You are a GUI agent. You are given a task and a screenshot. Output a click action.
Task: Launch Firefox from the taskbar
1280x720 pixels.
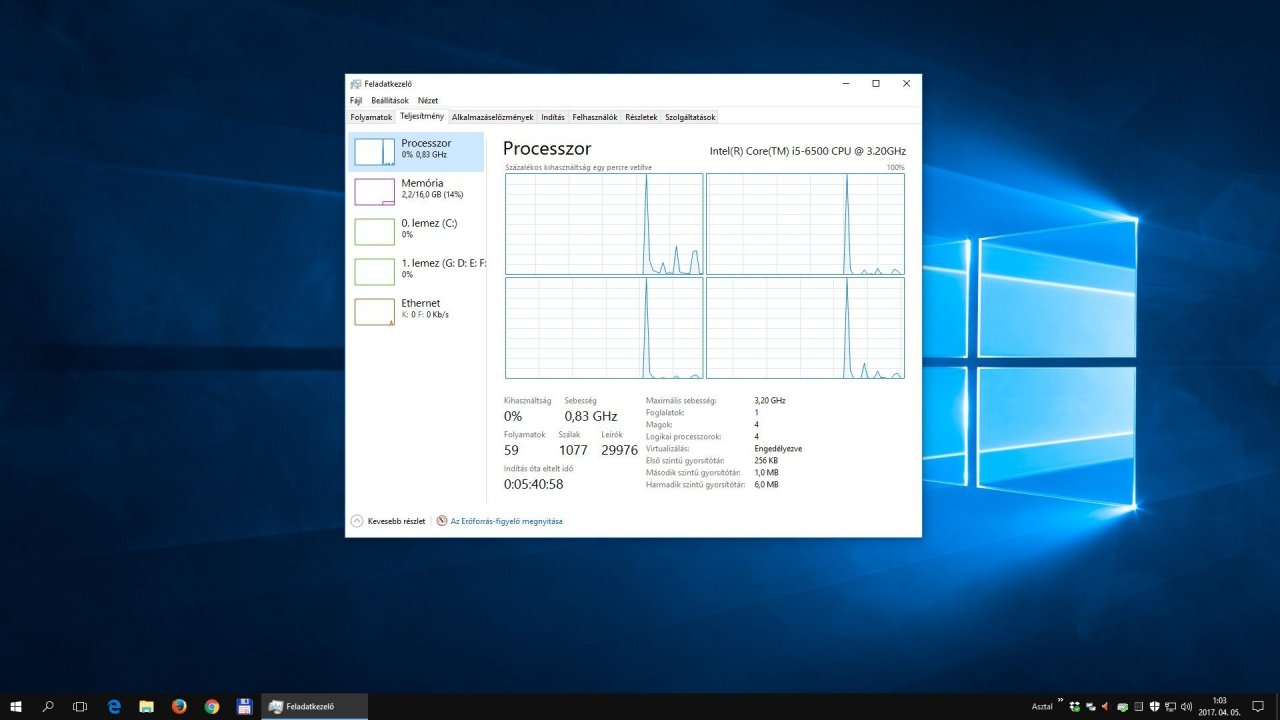tap(179, 706)
